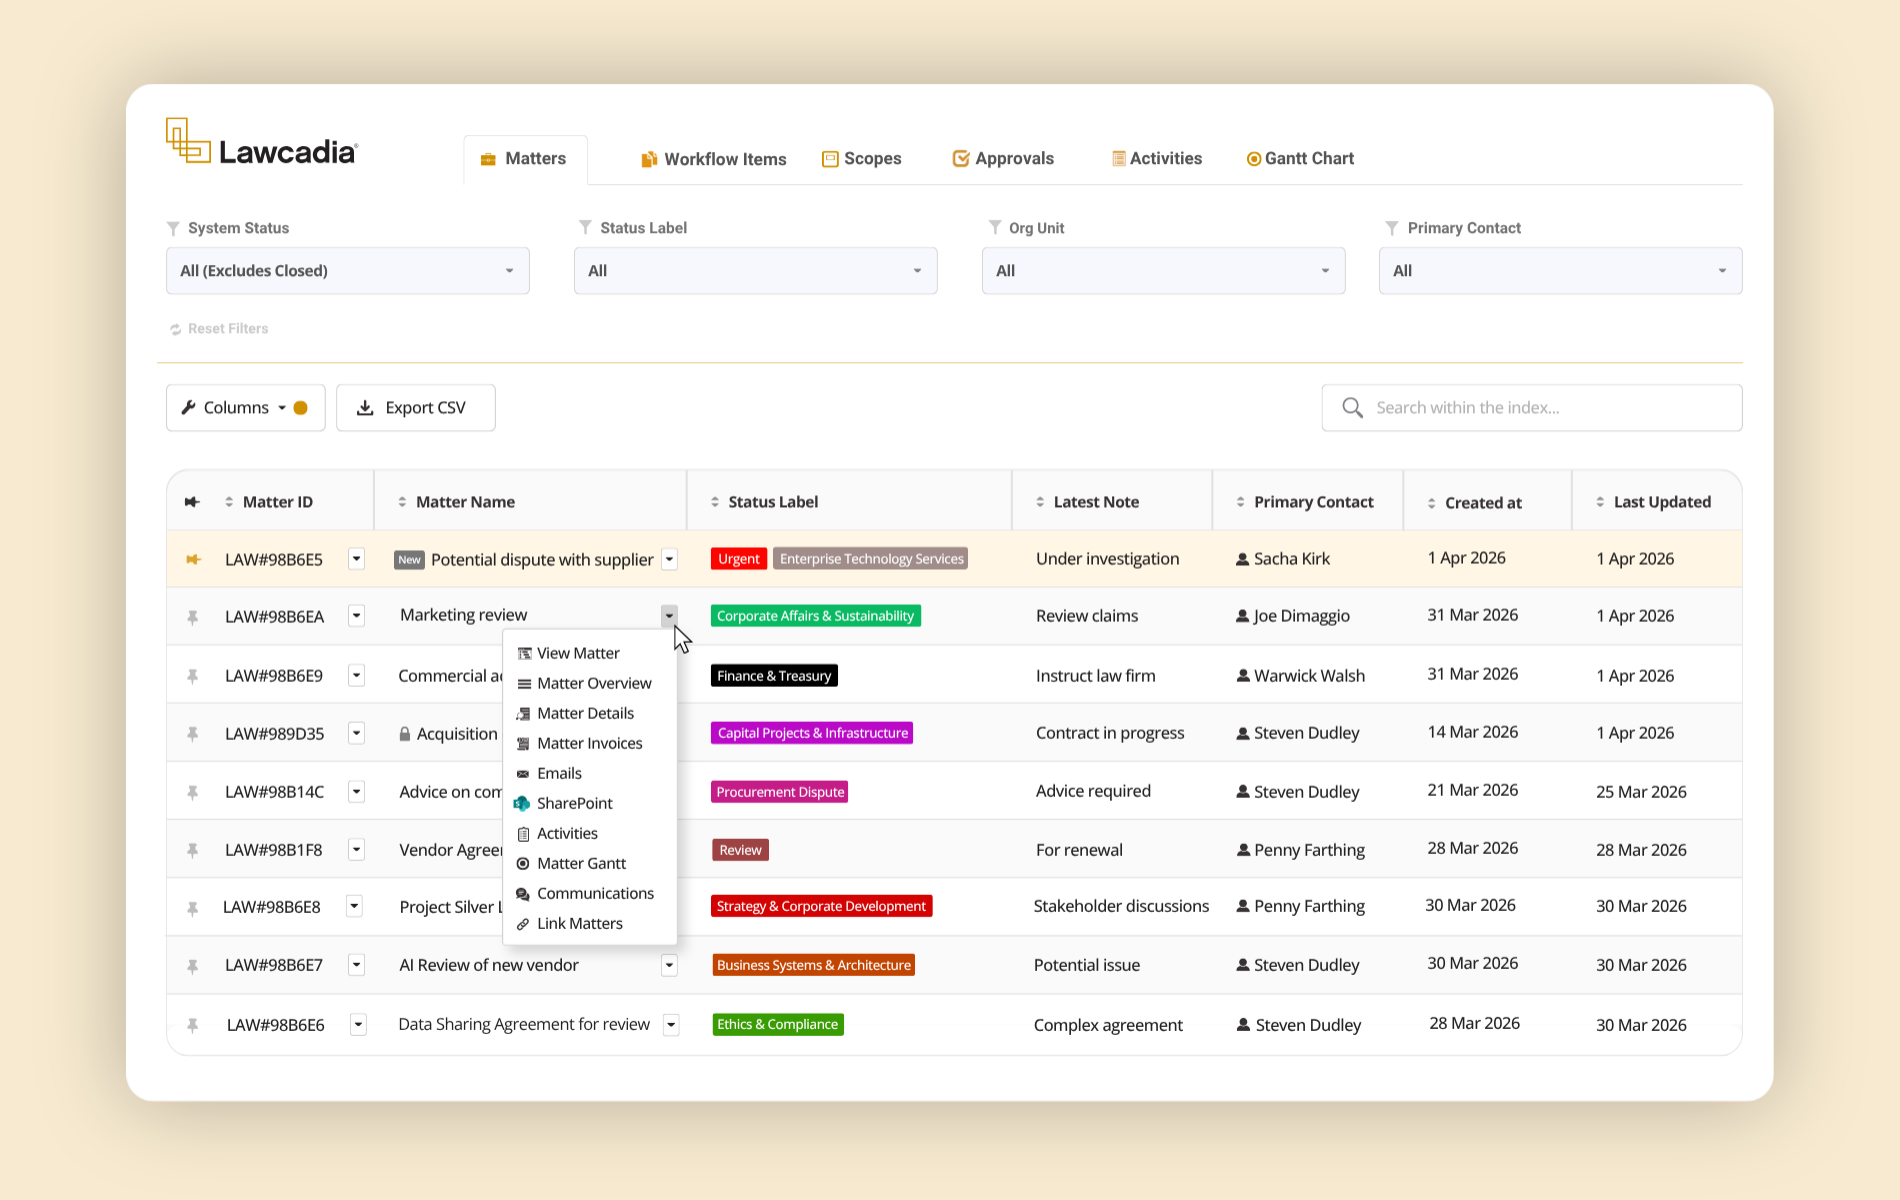Pin the LAW#98B6E6 matter row
The width and height of the screenshot is (1900, 1200).
[x=193, y=1025]
